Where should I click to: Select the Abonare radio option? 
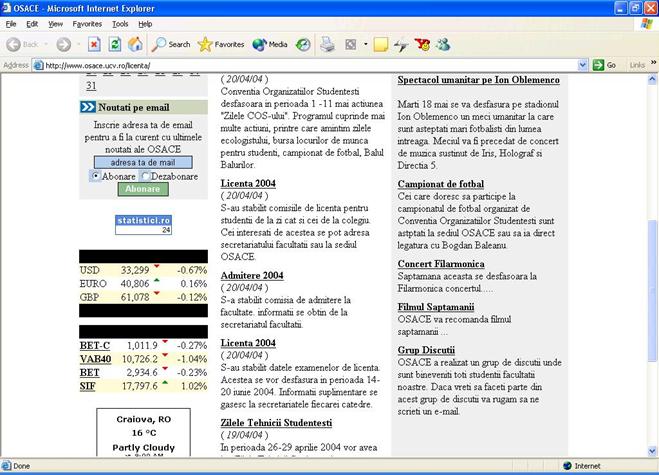[96, 176]
